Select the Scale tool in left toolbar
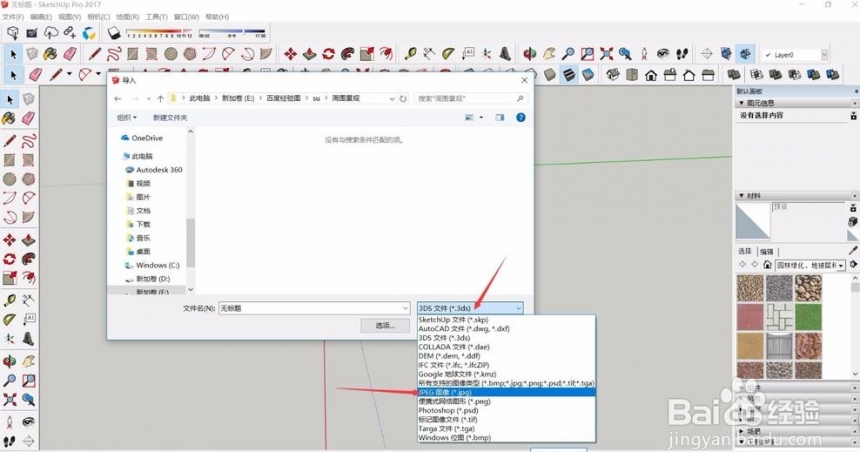This screenshot has width=860, height=452. [9, 278]
